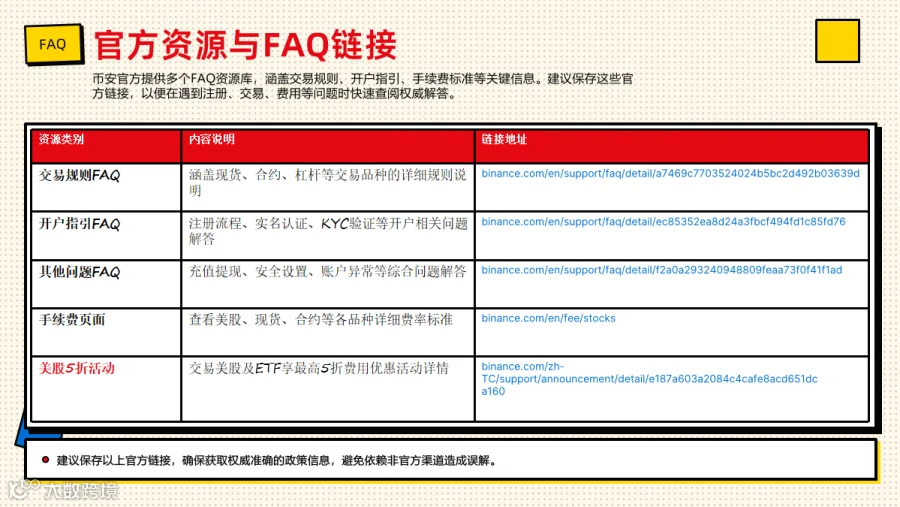Screen dimensions: 900x507
Task: Open the 美股5折活动 announcement link
Action: pos(649,379)
